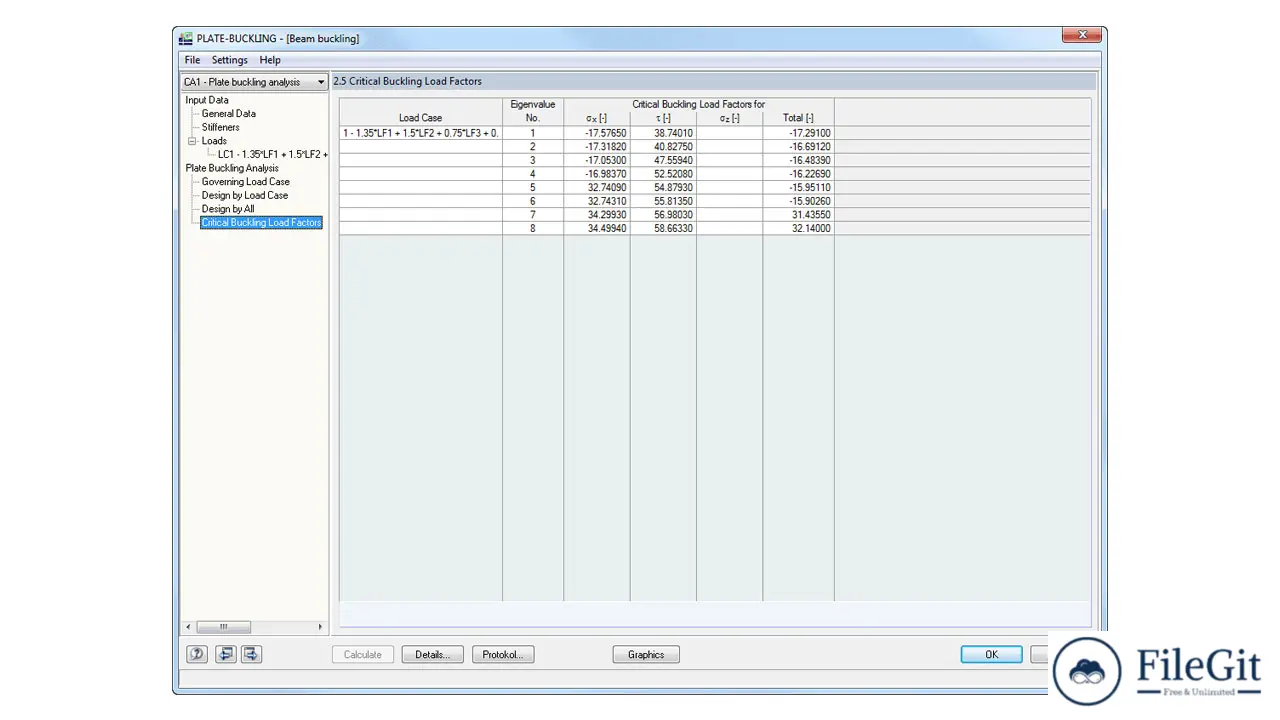Select General Data in navigator
The image size is (1280, 720).
point(229,114)
